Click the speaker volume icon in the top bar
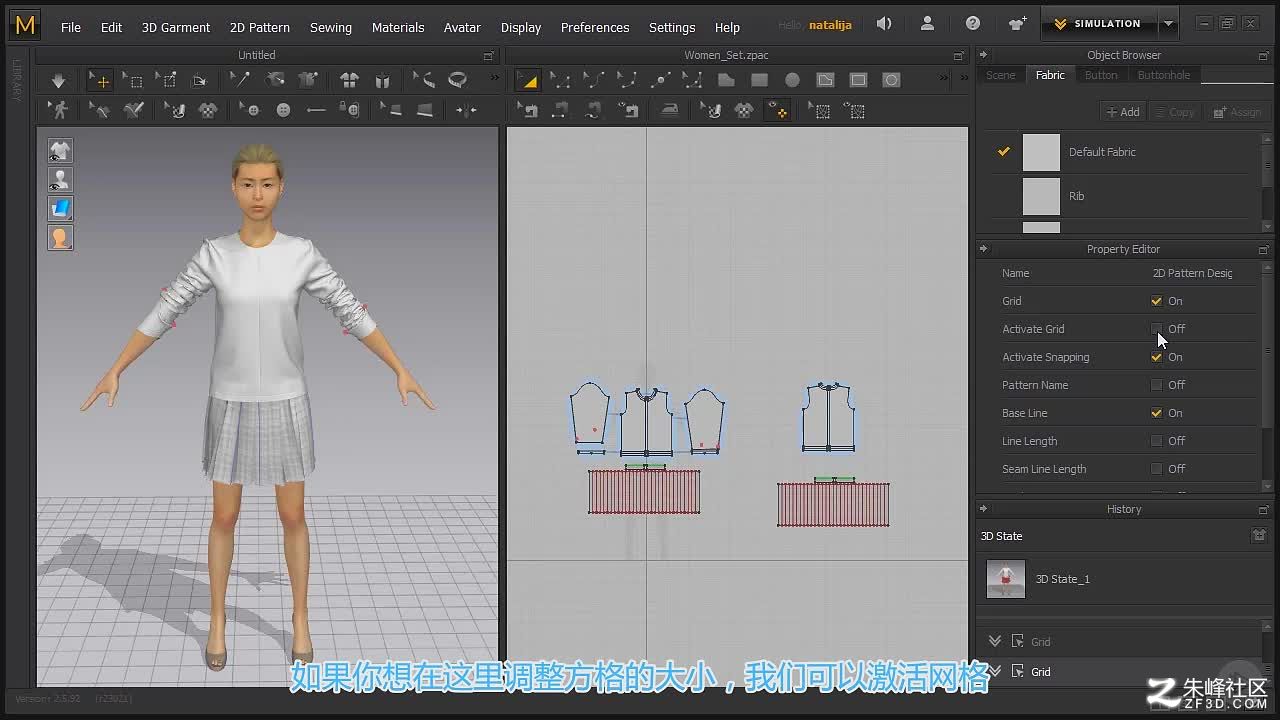 pyautogui.click(x=884, y=24)
